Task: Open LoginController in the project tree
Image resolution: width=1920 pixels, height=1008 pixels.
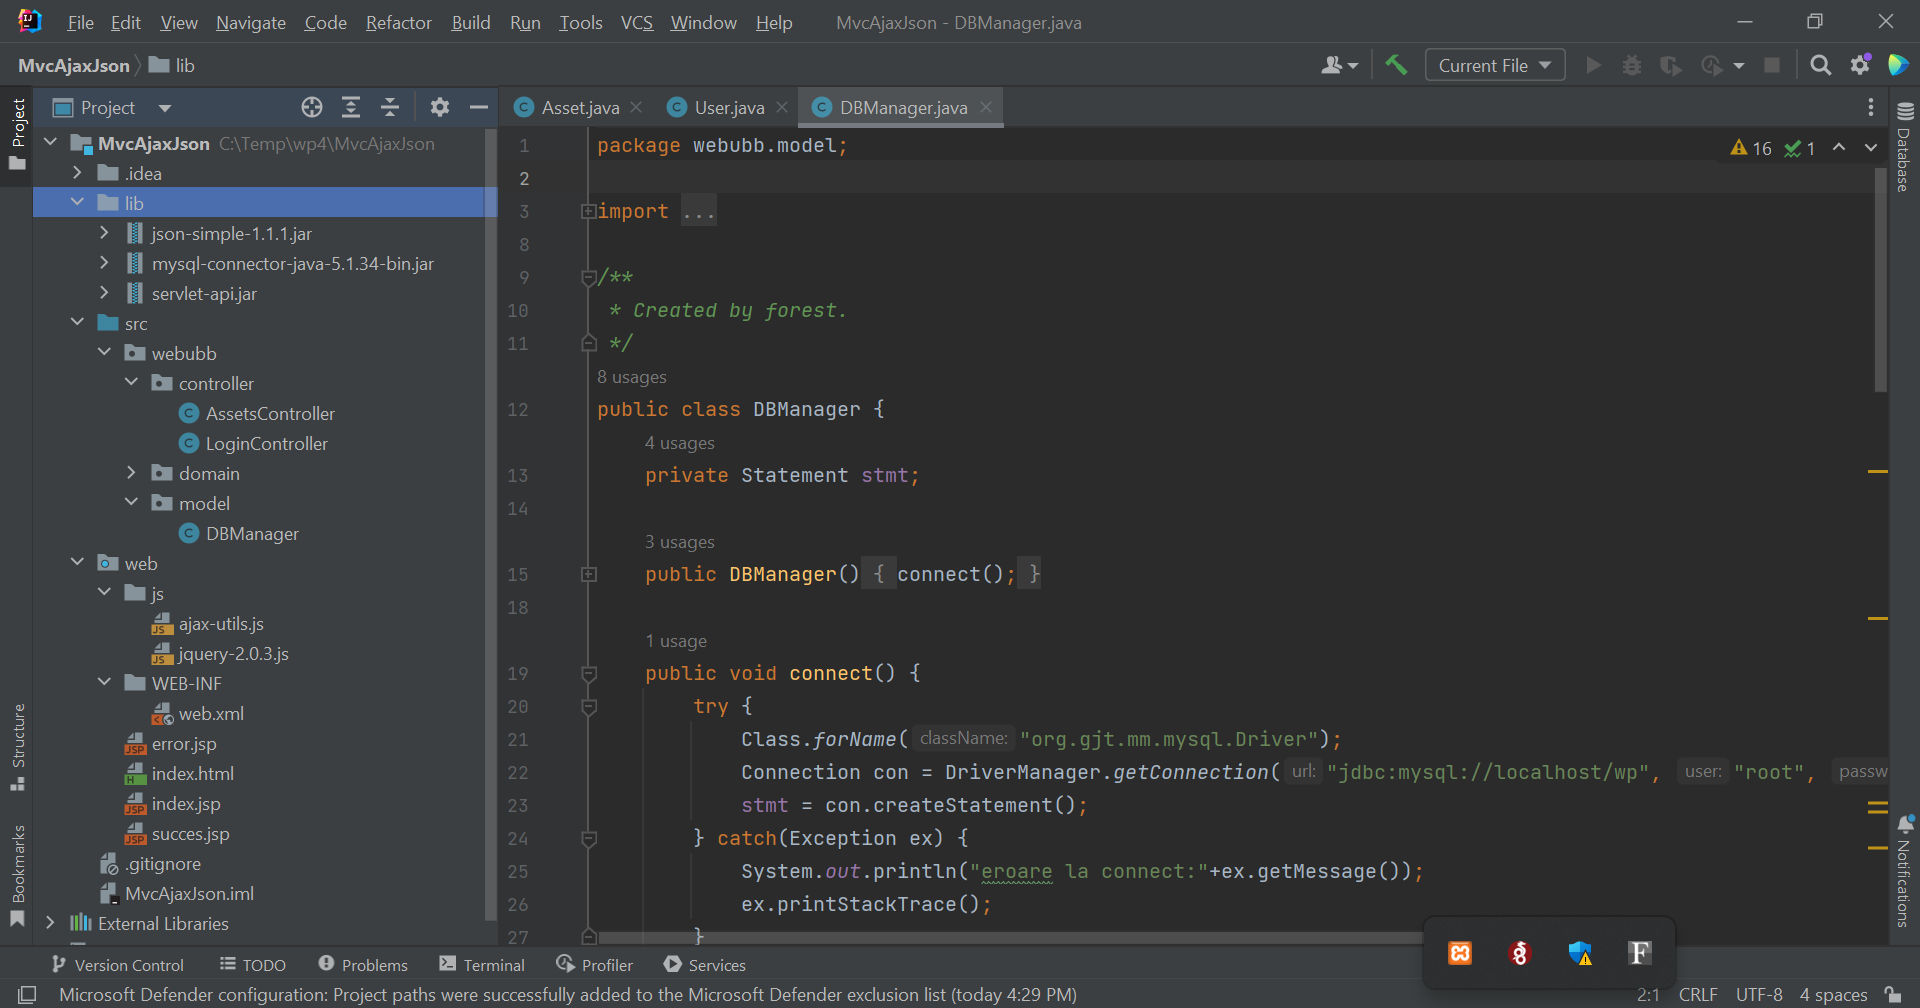Action: click(266, 443)
